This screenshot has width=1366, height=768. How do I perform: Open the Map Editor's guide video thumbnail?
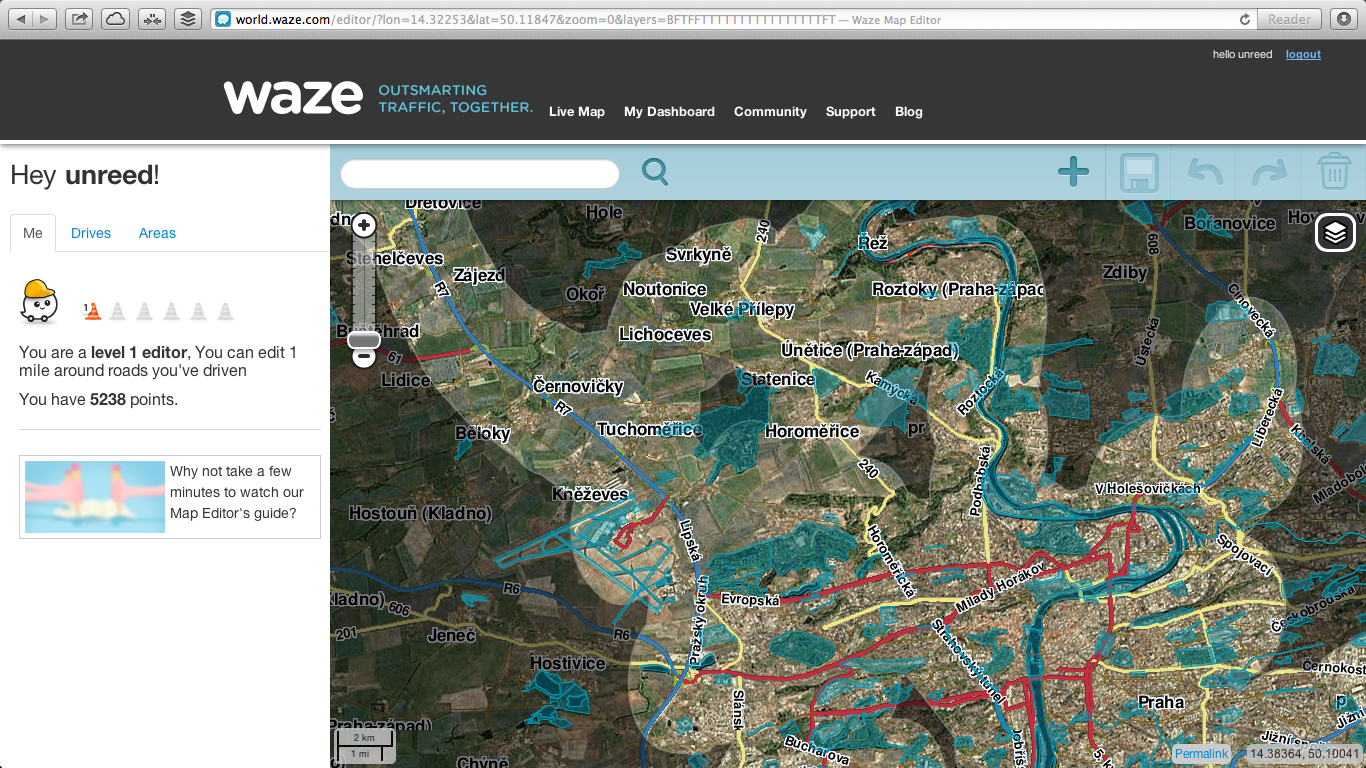95,497
